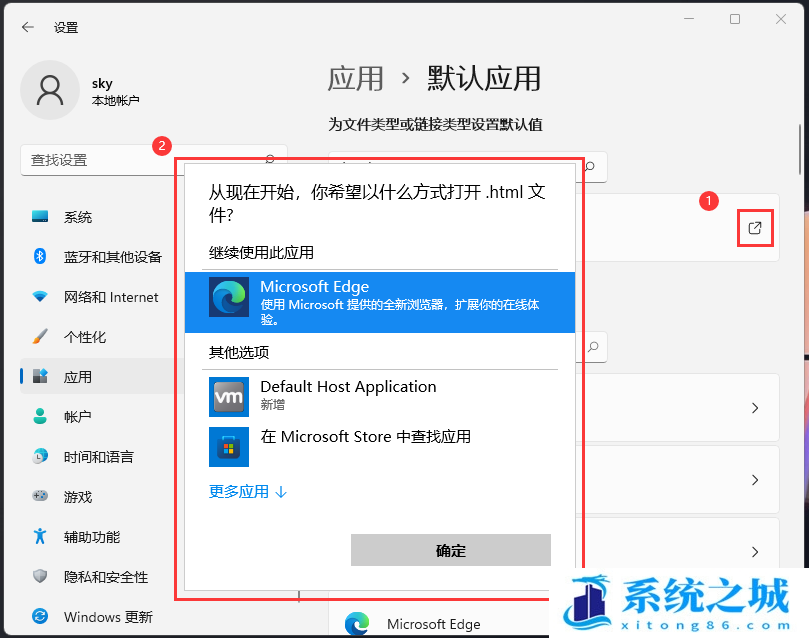The image size is (809, 638).
Task: Open Network and Internet settings
Action: pos(111,297)
